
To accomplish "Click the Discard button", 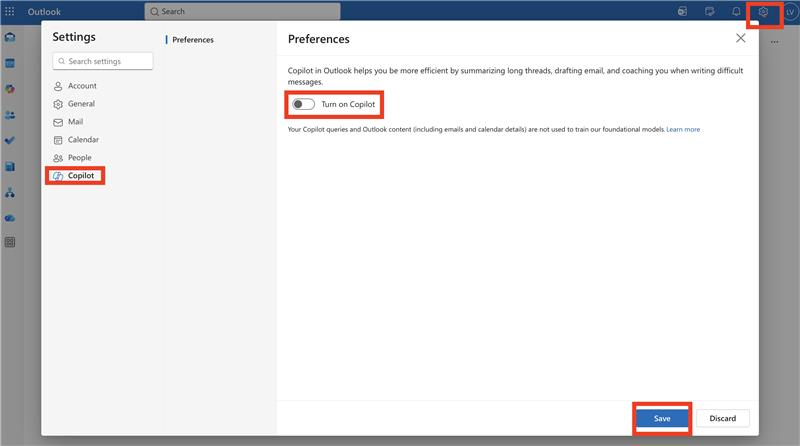I will (722, 418).
